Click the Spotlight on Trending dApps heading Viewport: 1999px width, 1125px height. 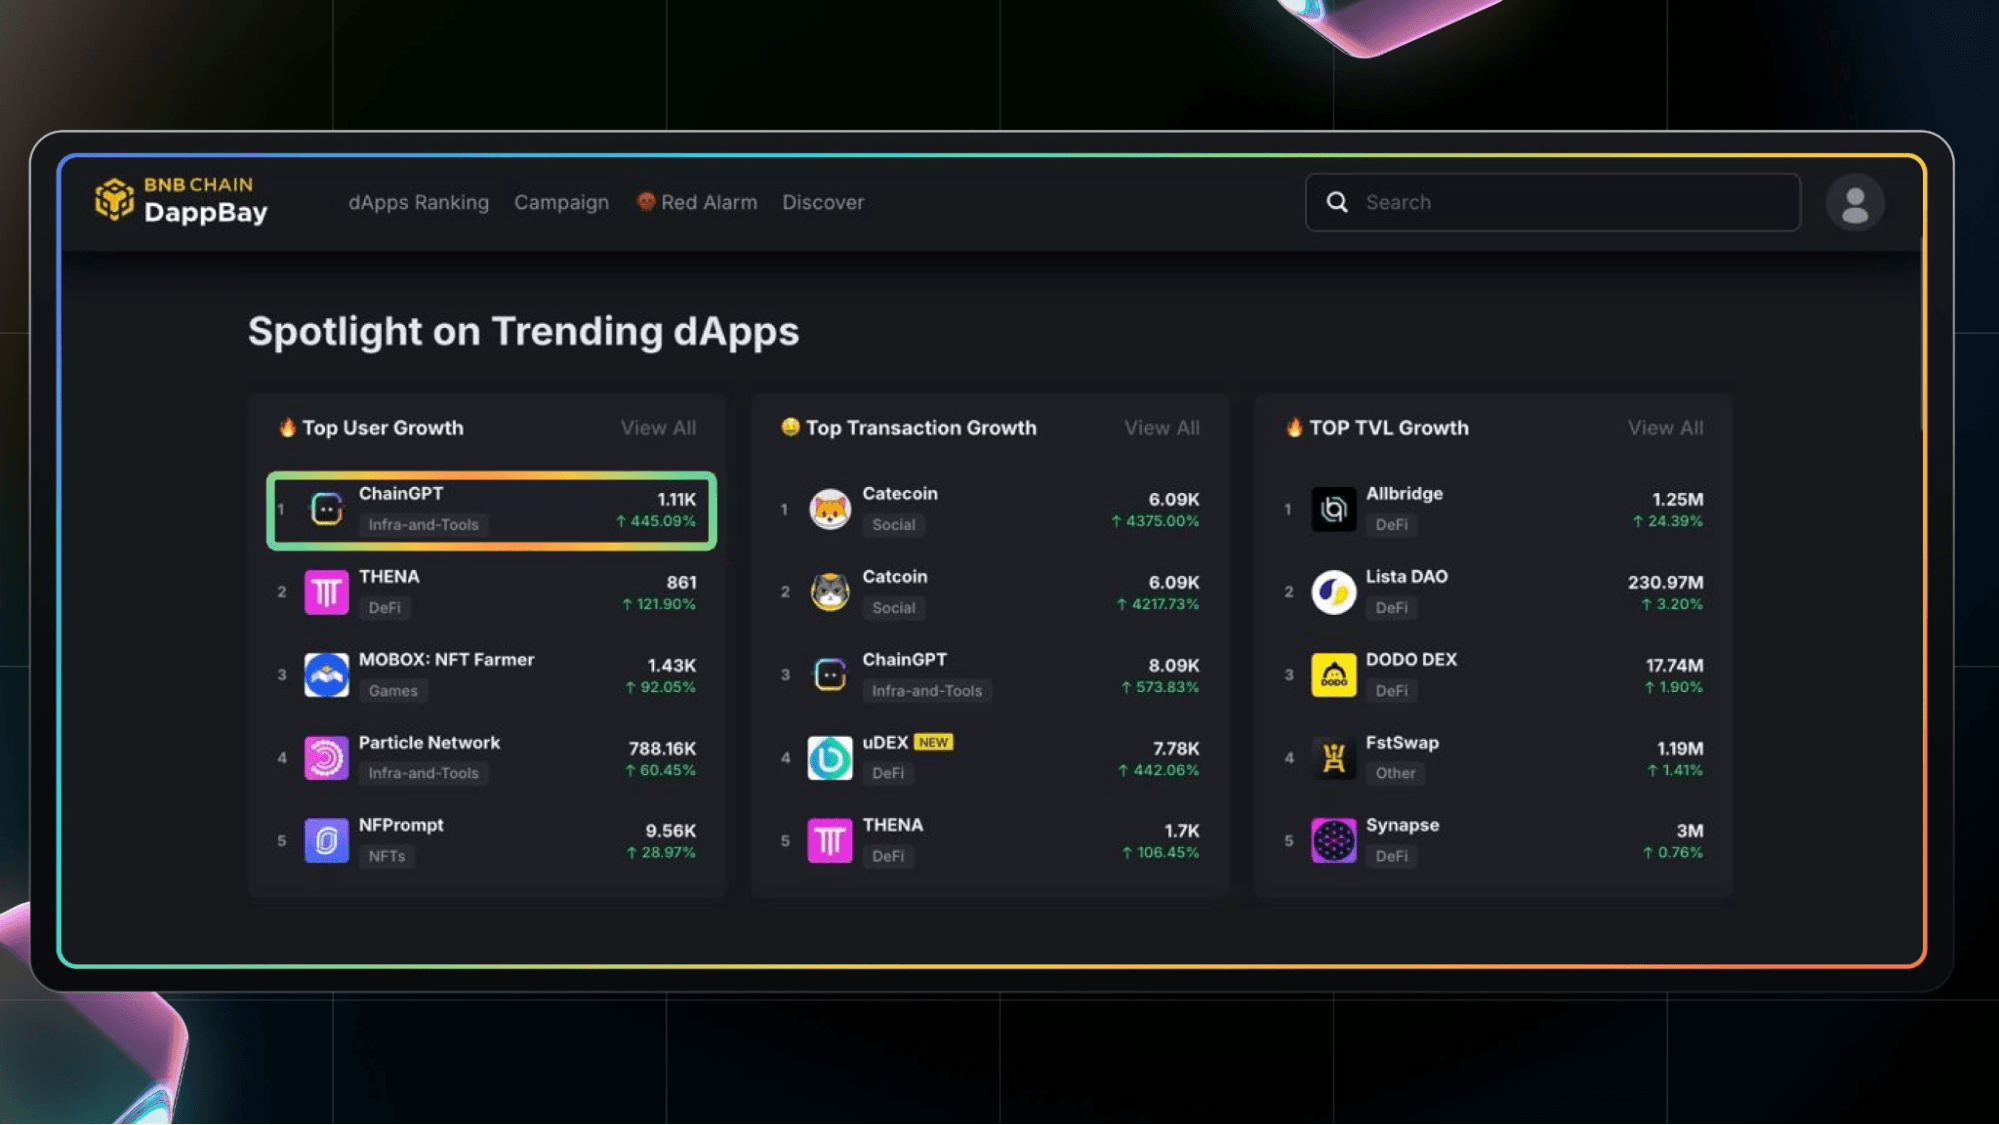[x=523, y=331]
